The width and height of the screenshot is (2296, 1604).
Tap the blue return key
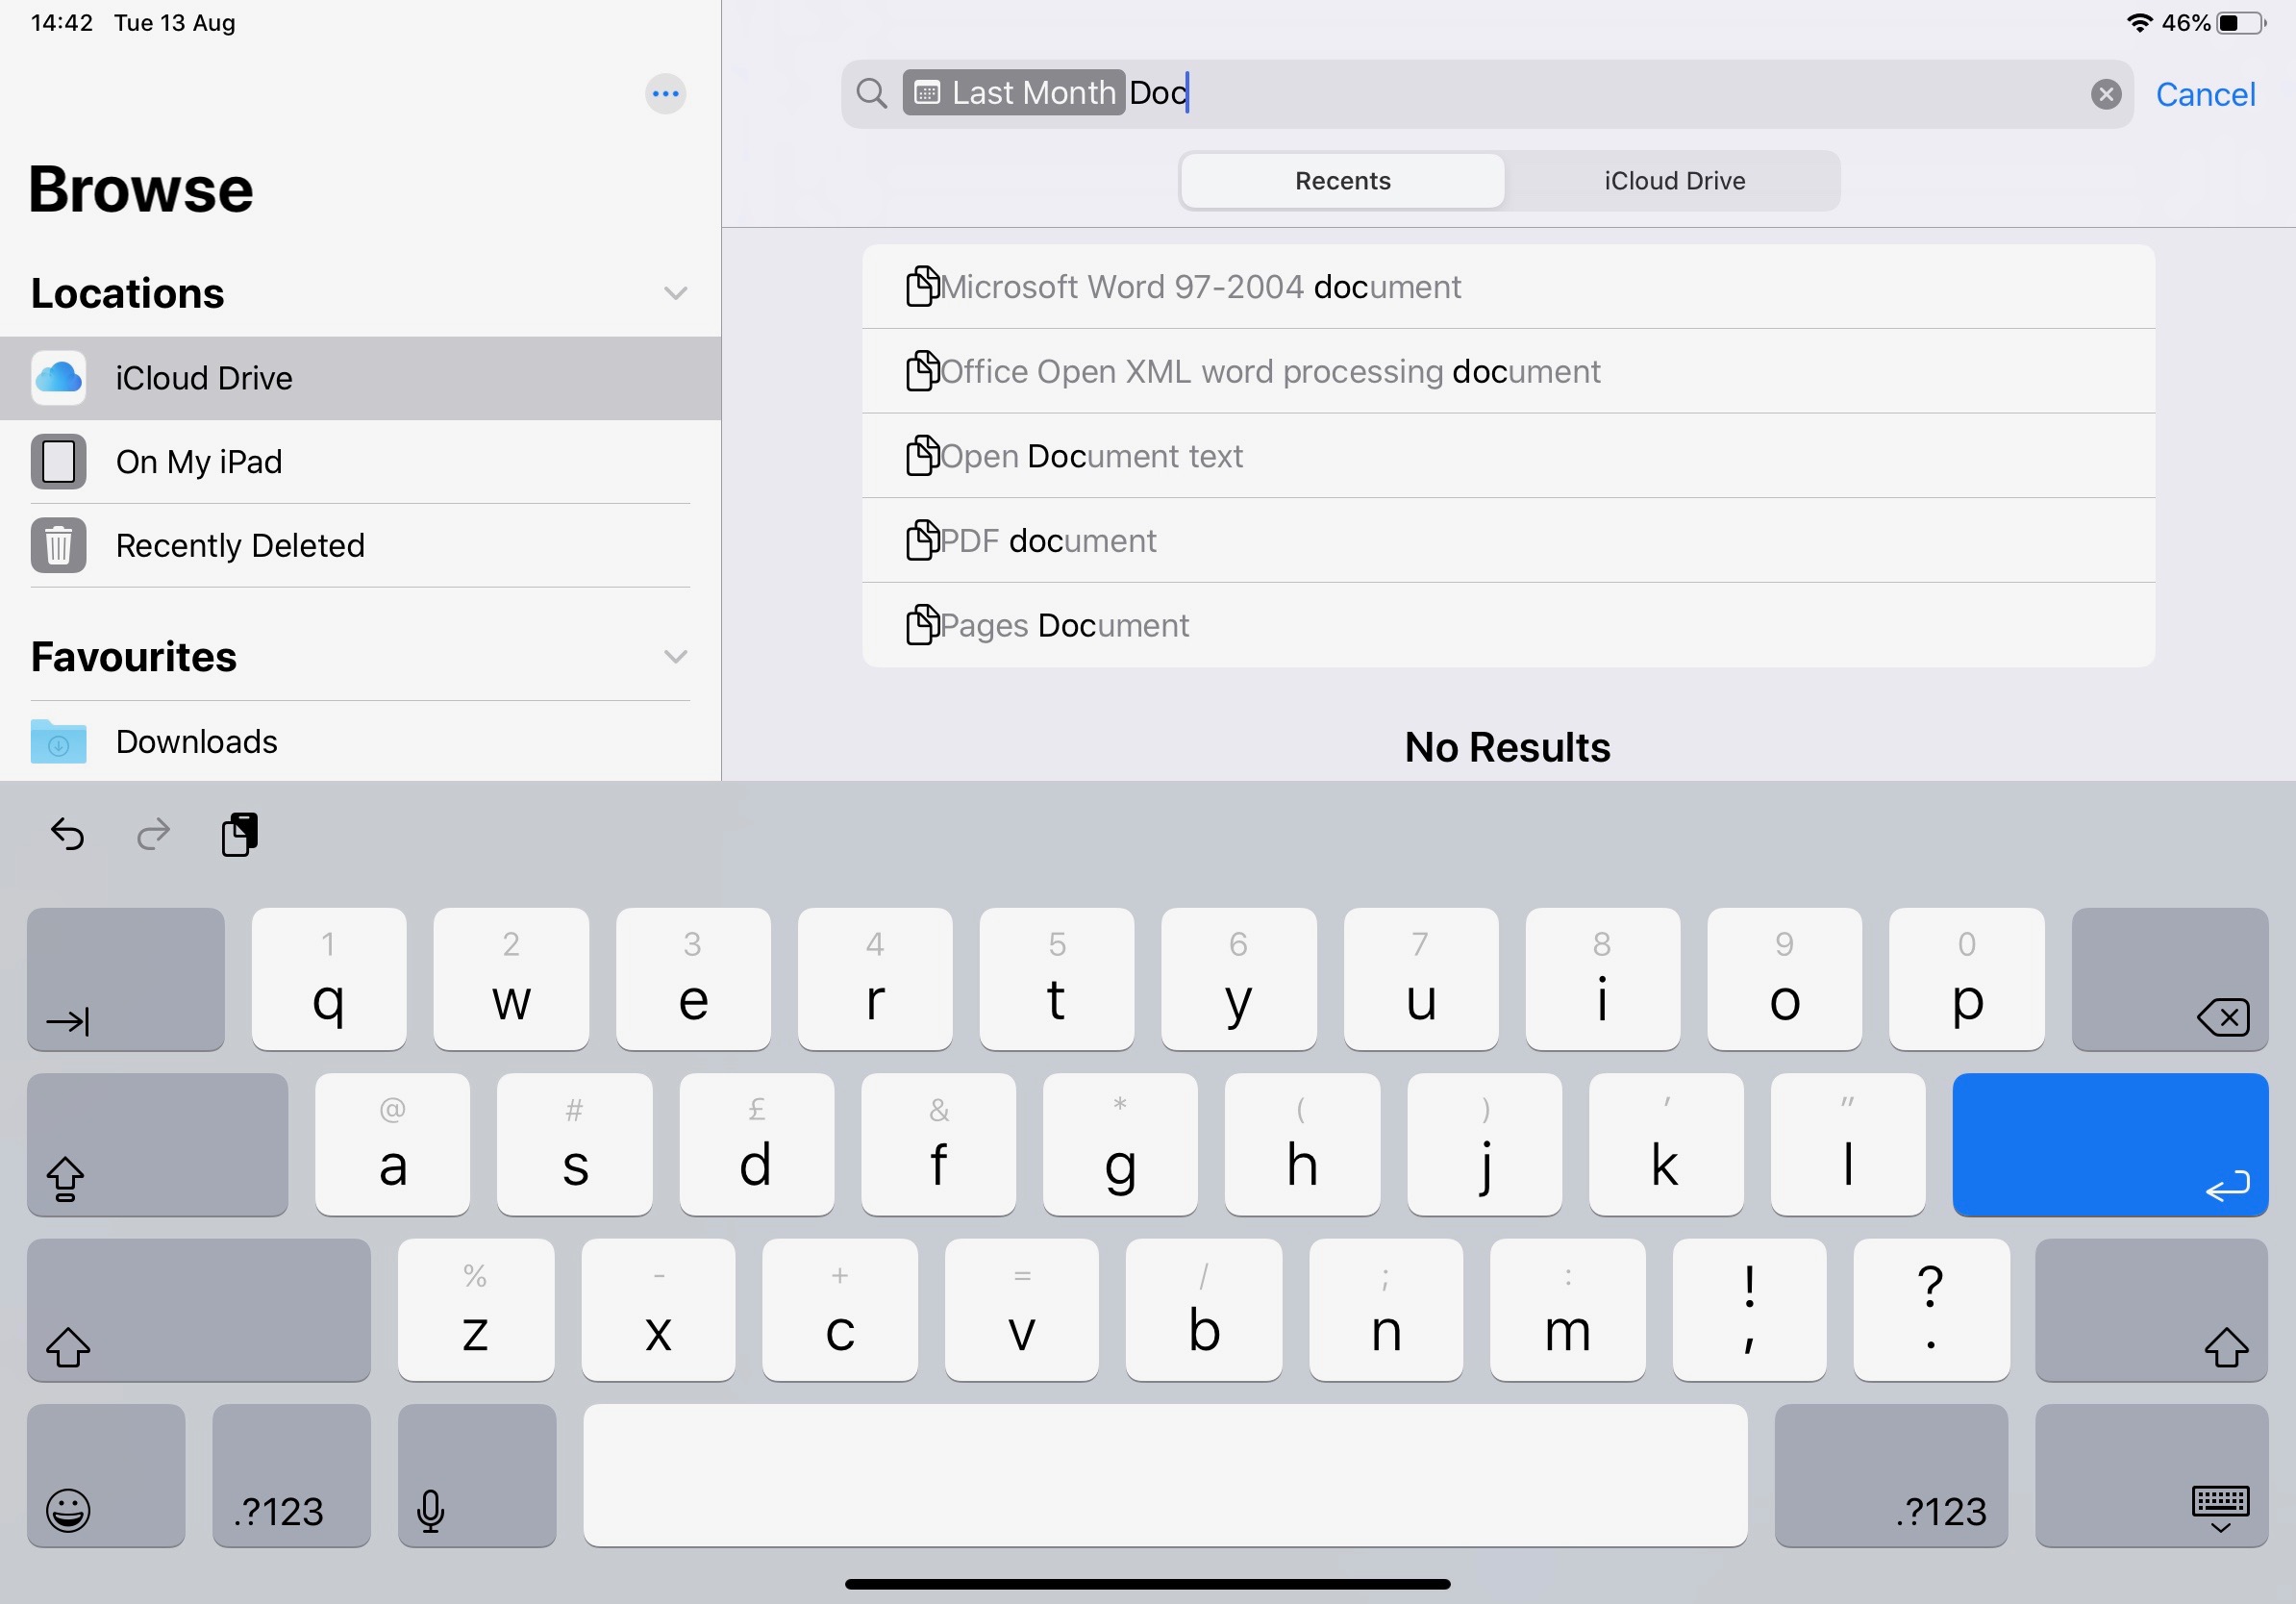2110,1145
